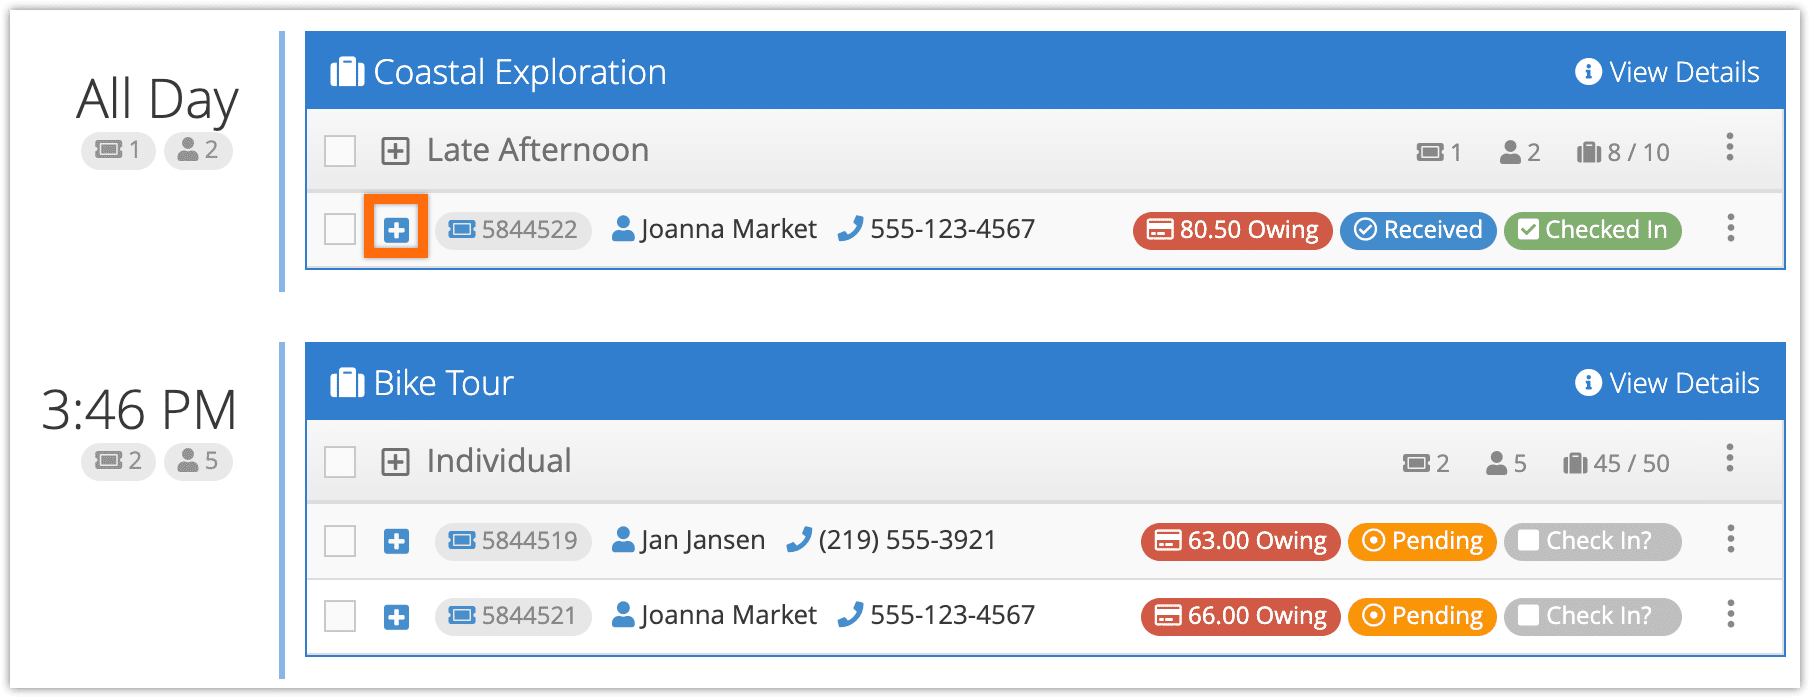Open booking number 5844519 tag
Viewport: 1810px width, 698px height.
tap(513, 541)
